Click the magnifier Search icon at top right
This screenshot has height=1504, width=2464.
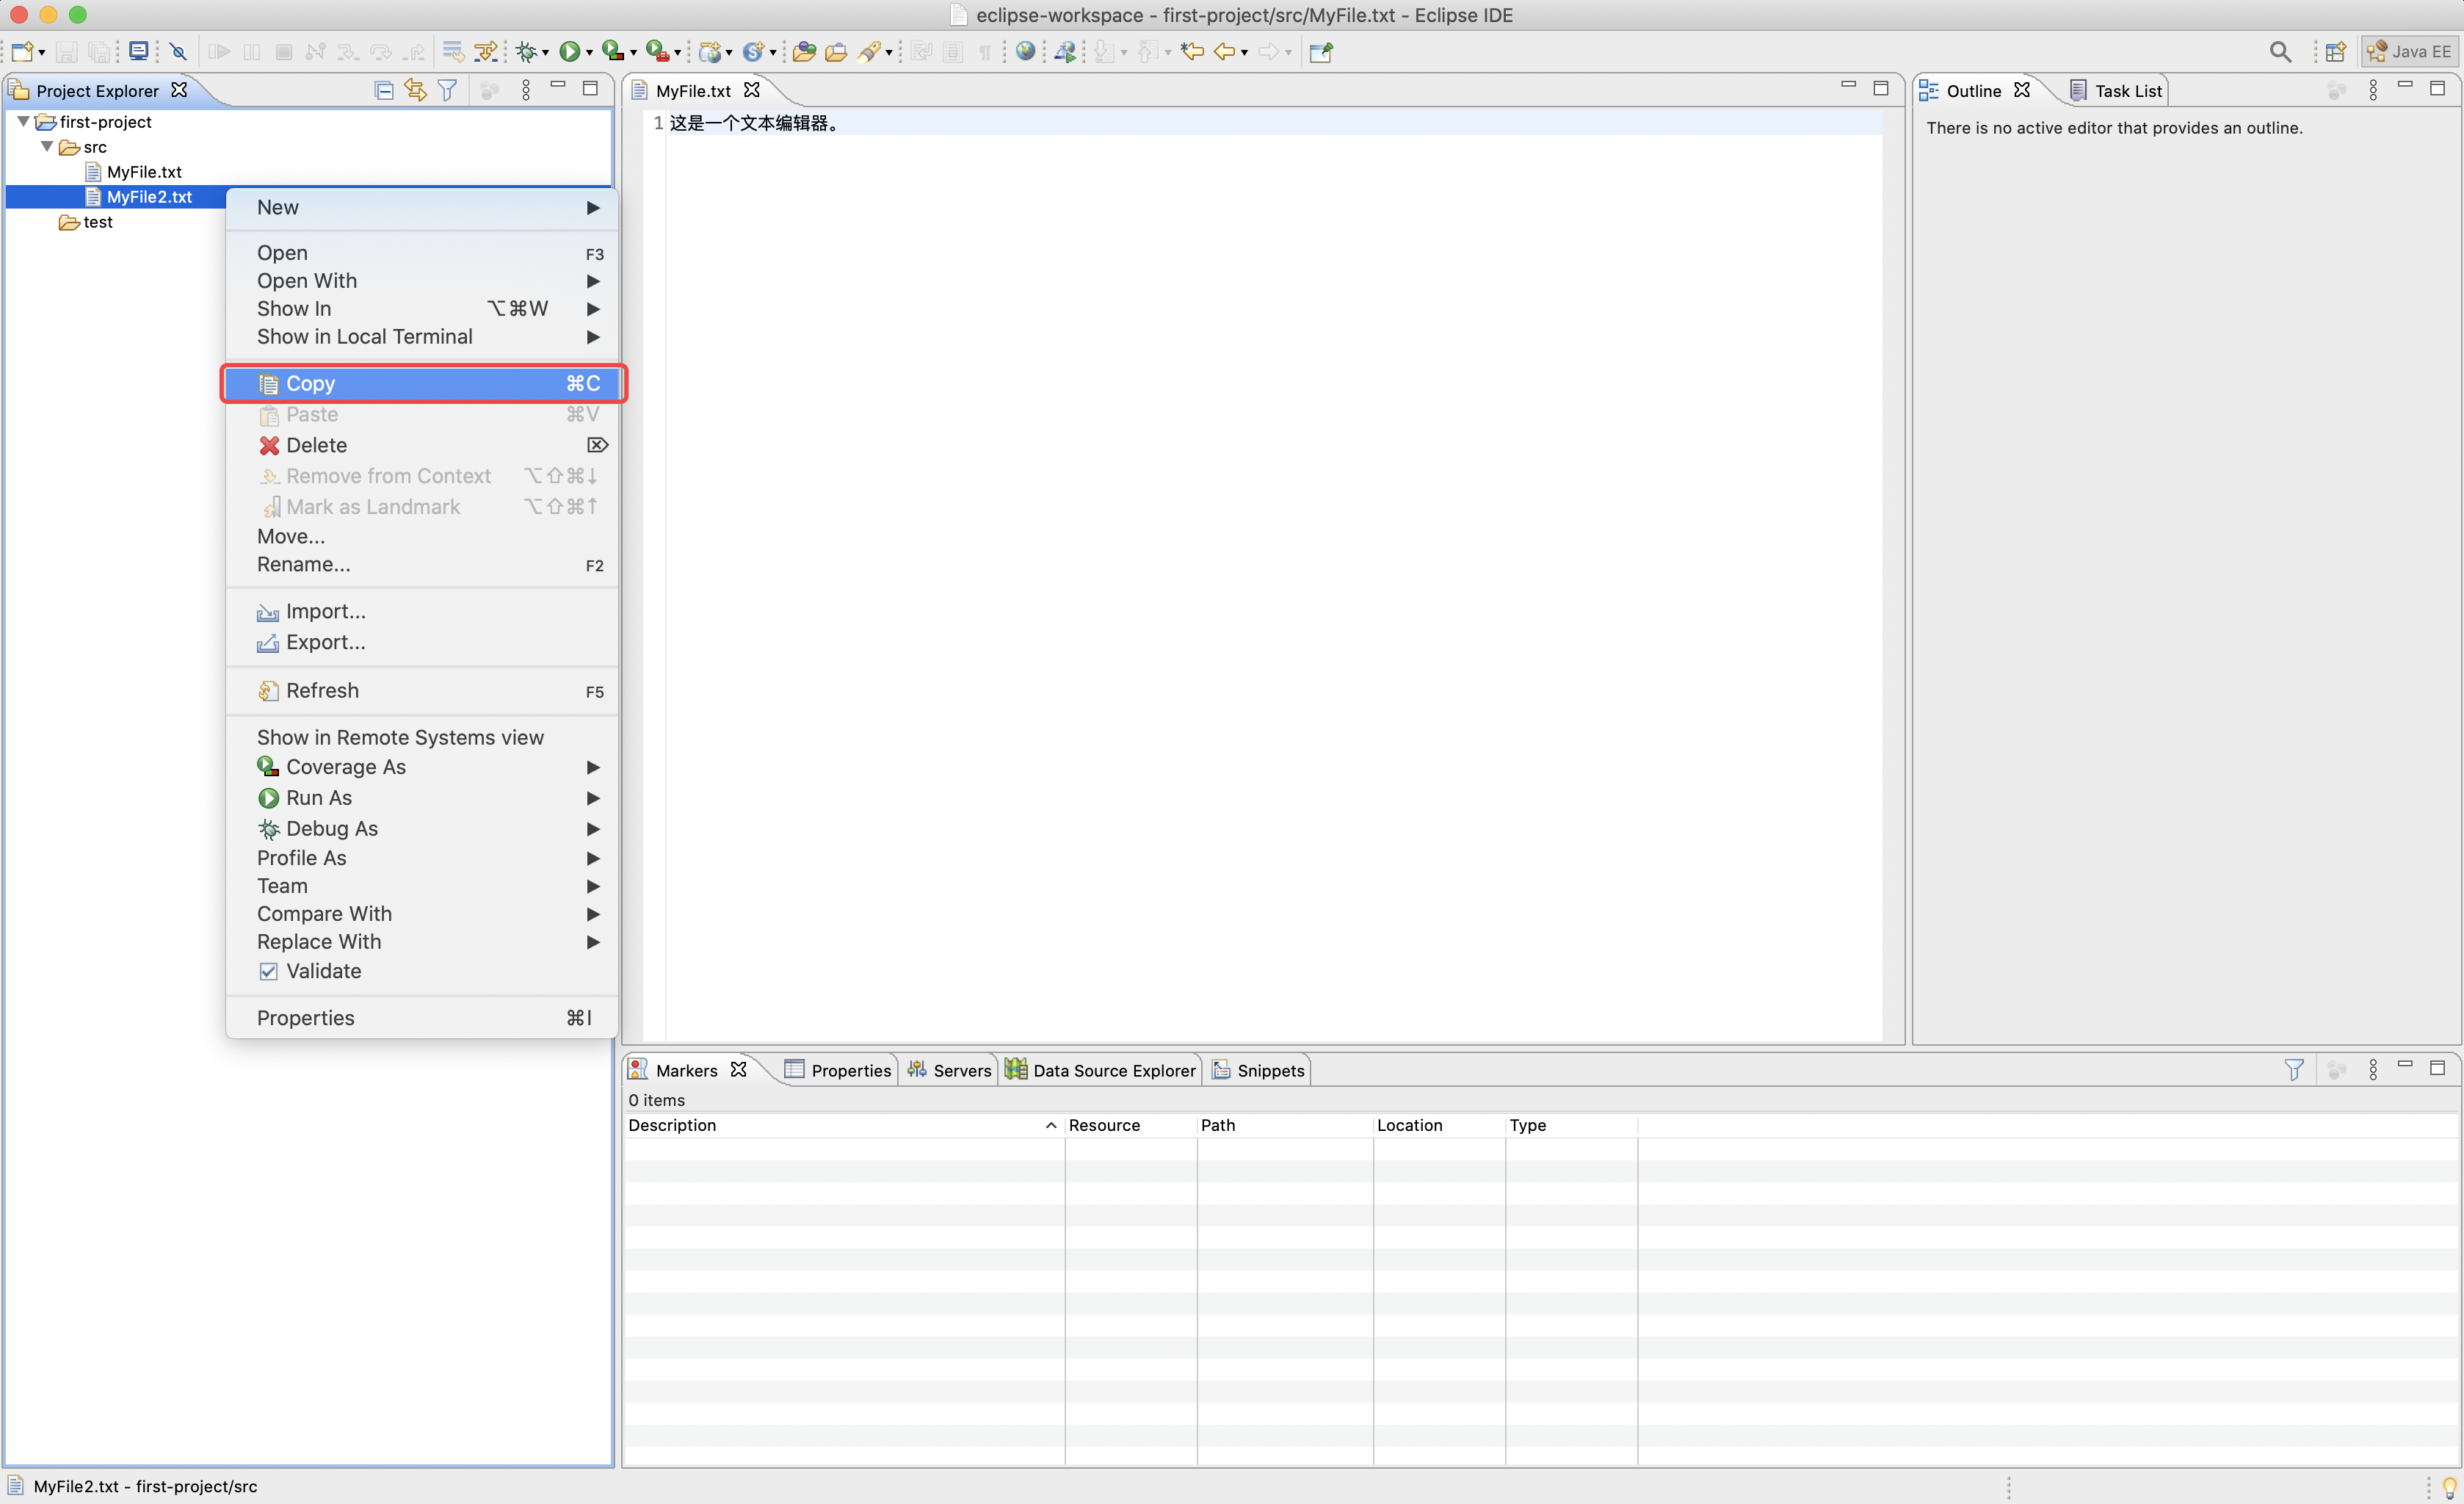click(x=2280, y=52)
